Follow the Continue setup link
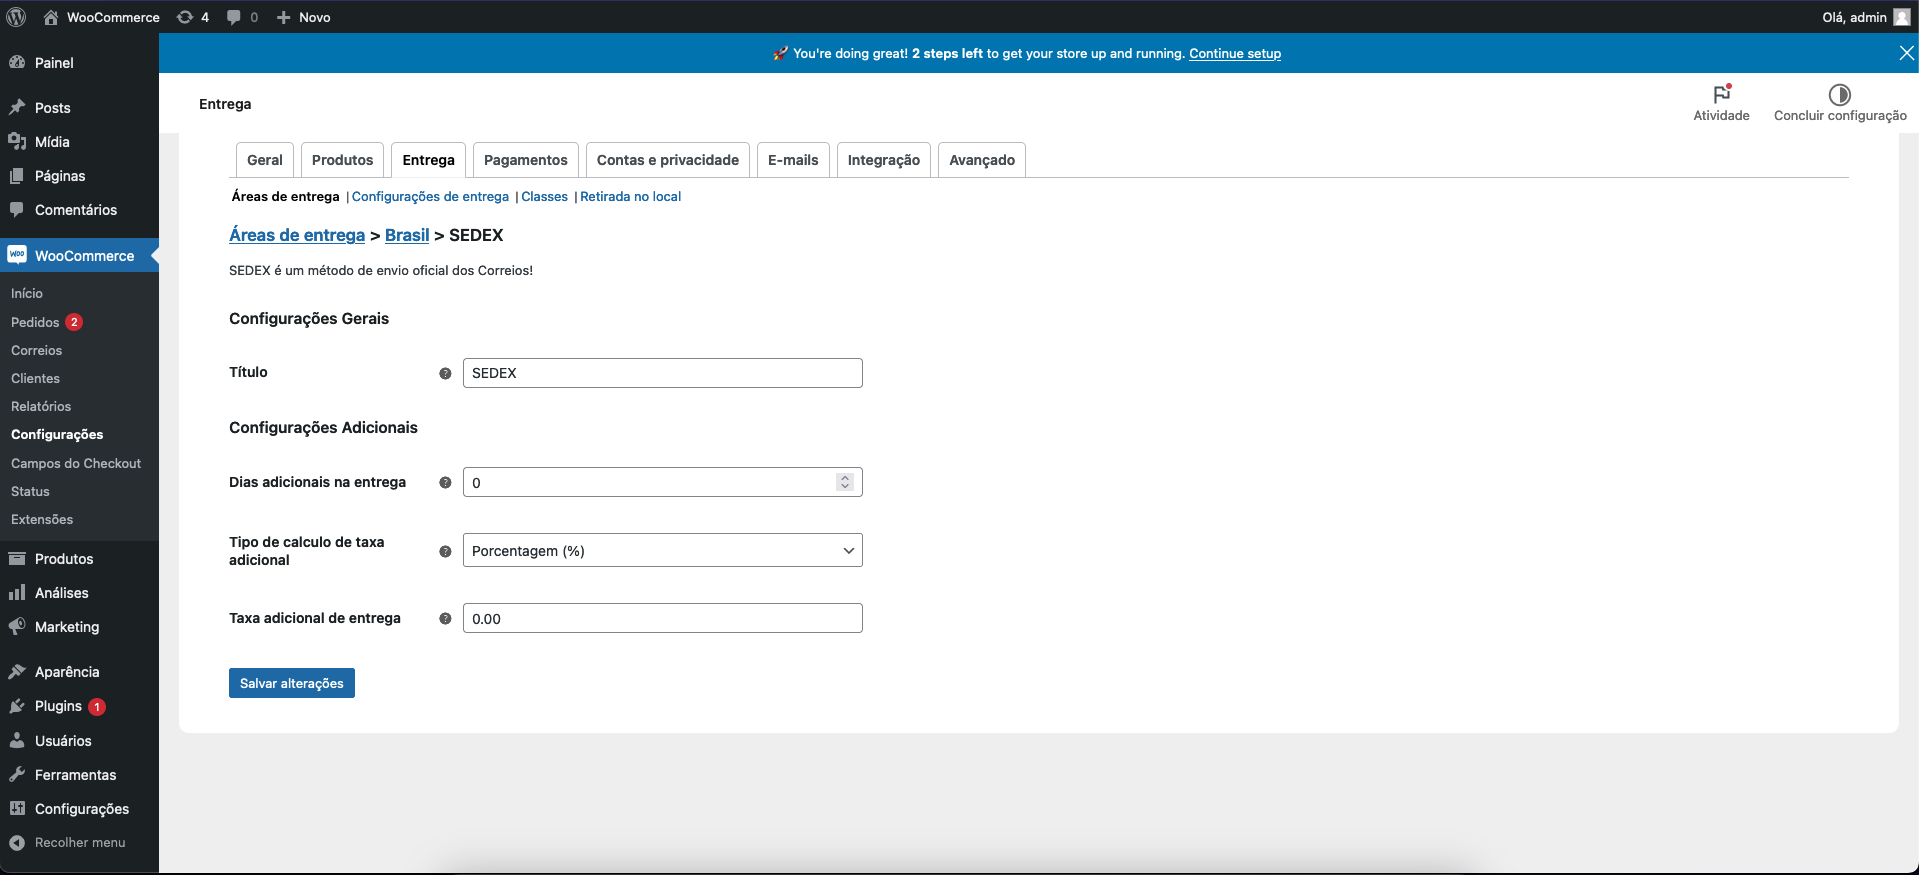 click(1235, 53)
